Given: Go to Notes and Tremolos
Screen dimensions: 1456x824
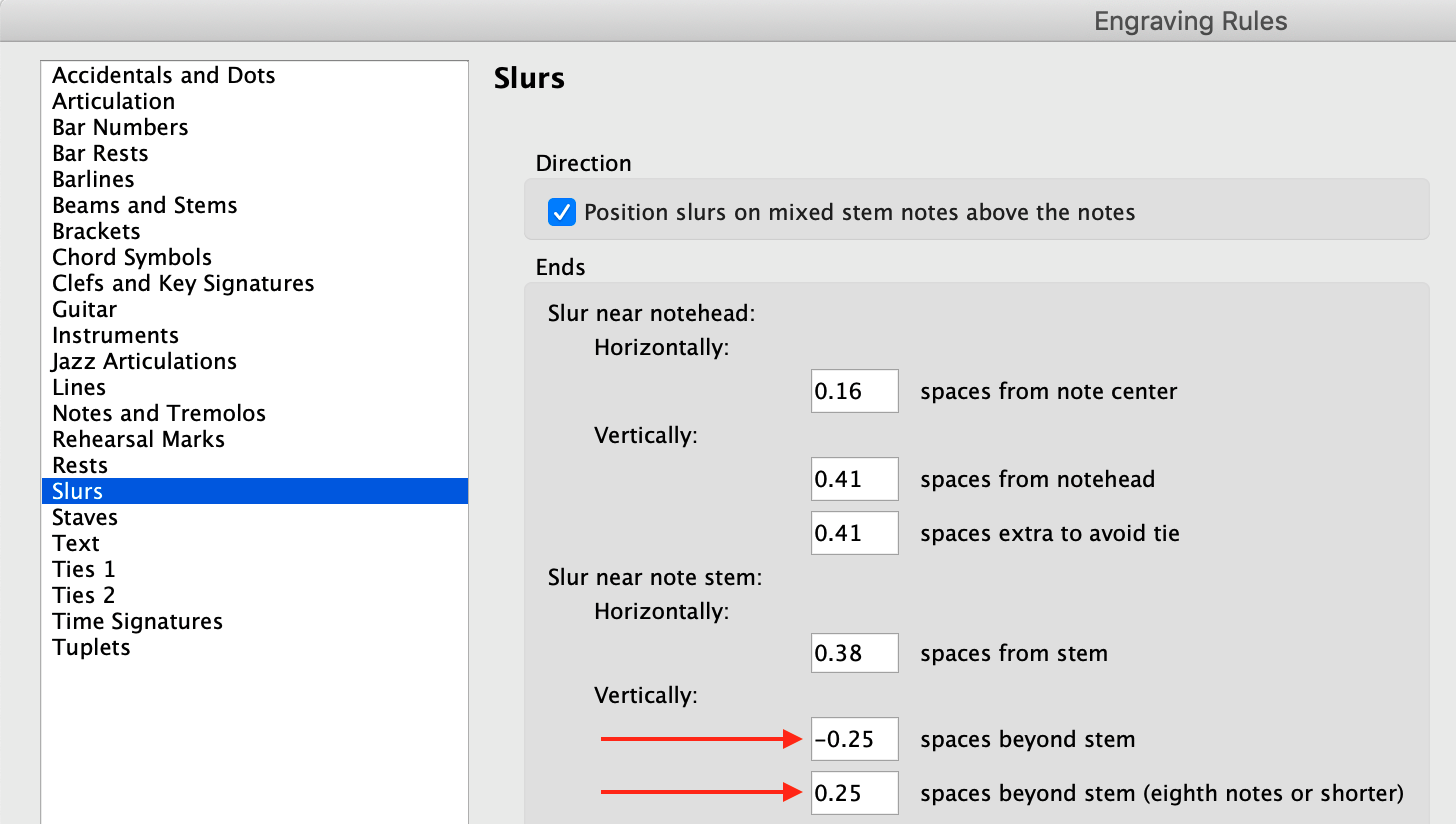Looking at the screenshot, I should (255, 413).
